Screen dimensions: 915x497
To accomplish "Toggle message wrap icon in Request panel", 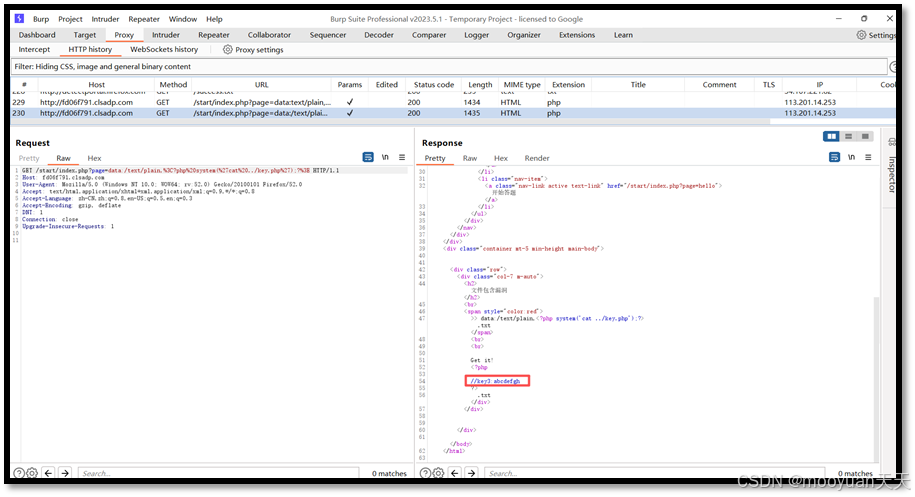I will click(x=368, y=158).
